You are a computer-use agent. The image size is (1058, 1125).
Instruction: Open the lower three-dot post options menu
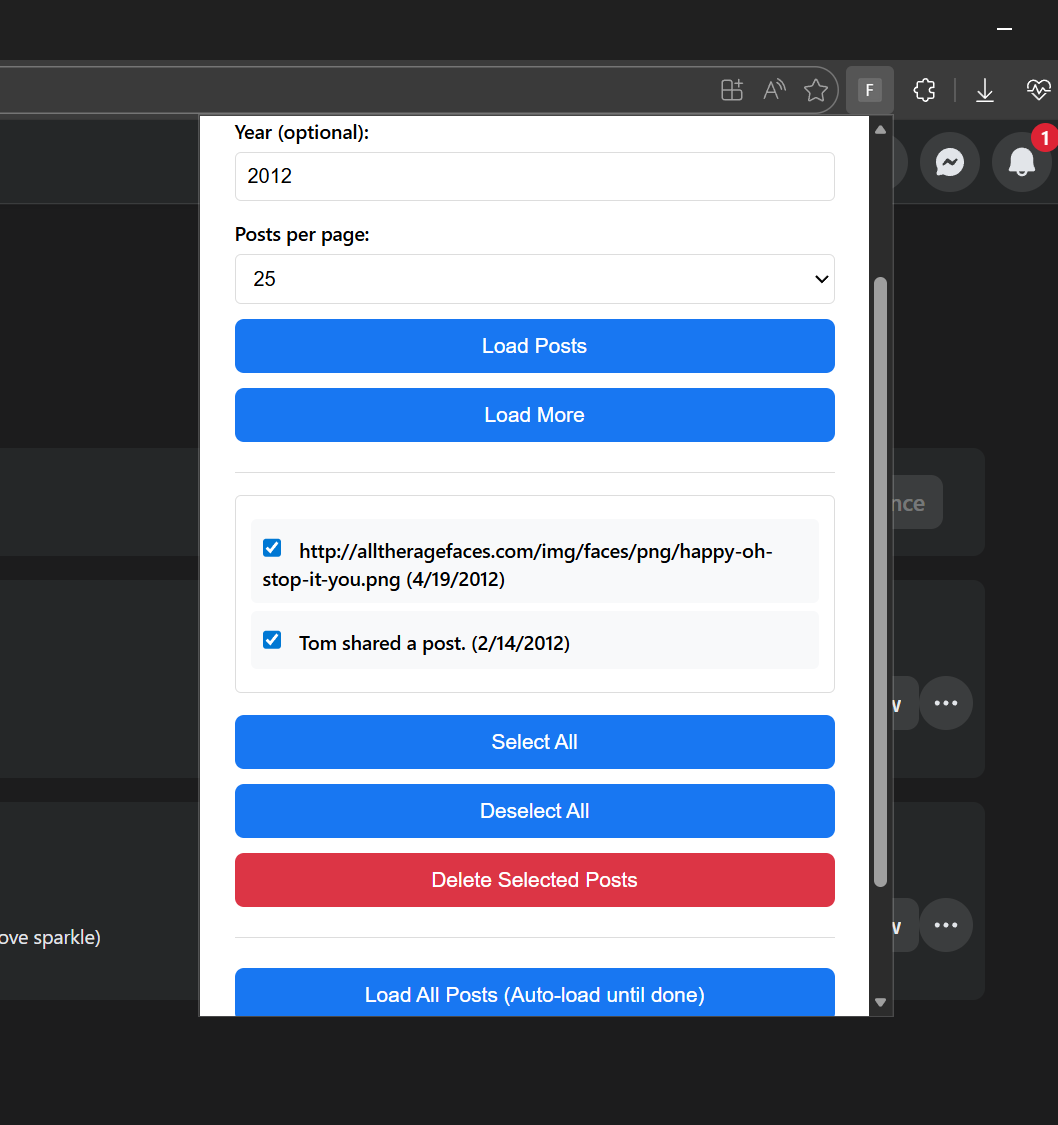tap(946, 925)
